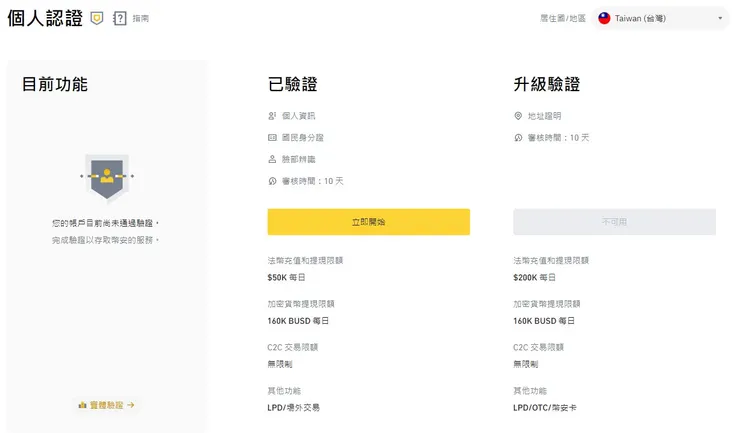Click the 地址證明 location pin icon

pos(518,116)
